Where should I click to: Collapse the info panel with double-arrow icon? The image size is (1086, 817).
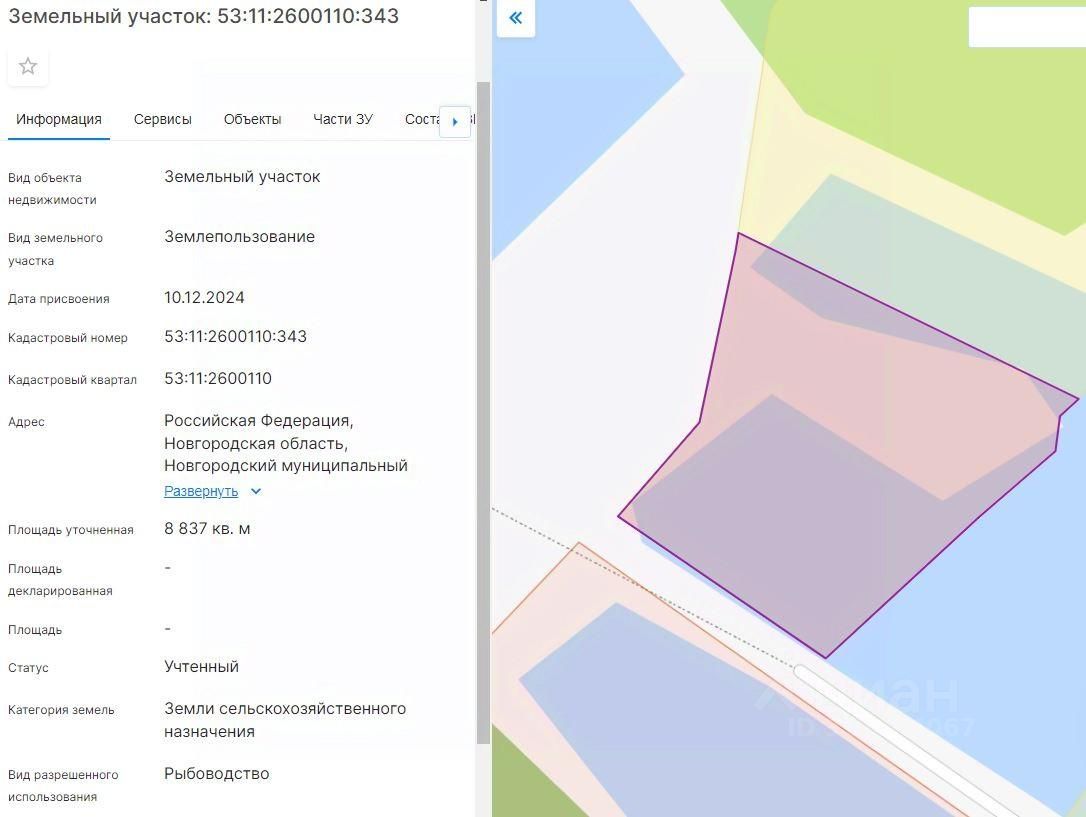(515, 18)
